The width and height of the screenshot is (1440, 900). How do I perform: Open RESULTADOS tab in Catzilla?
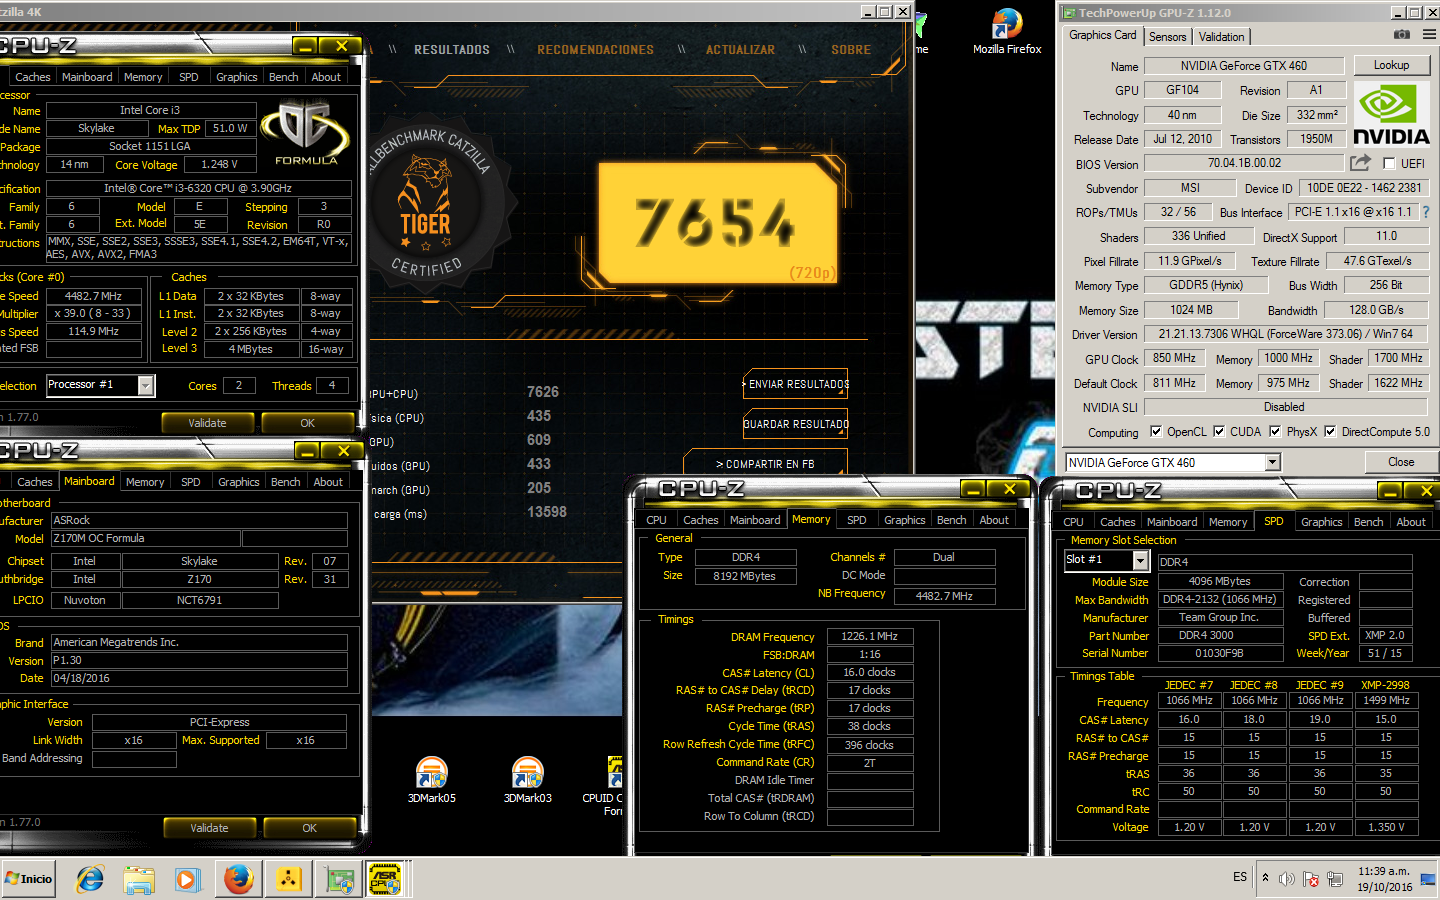coord(452,50)
